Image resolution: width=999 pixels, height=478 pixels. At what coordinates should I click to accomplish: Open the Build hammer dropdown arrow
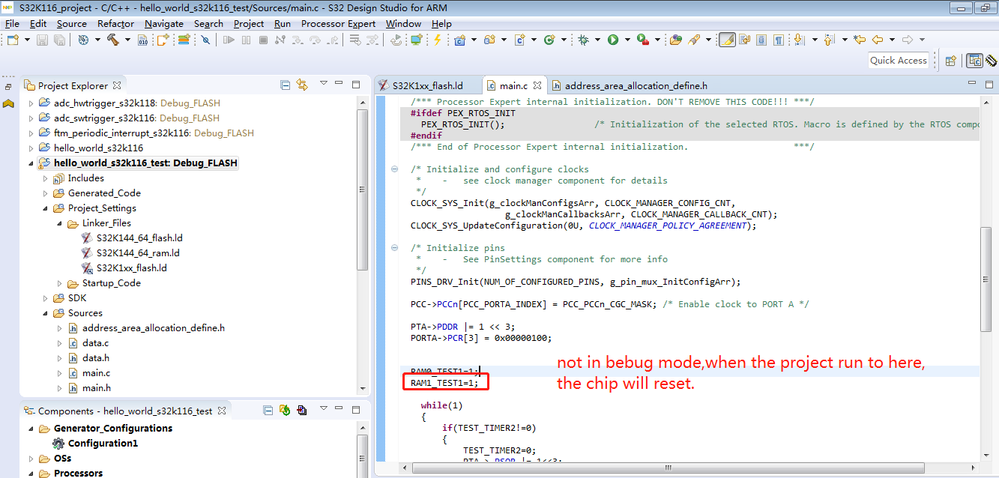click(127, 40)
